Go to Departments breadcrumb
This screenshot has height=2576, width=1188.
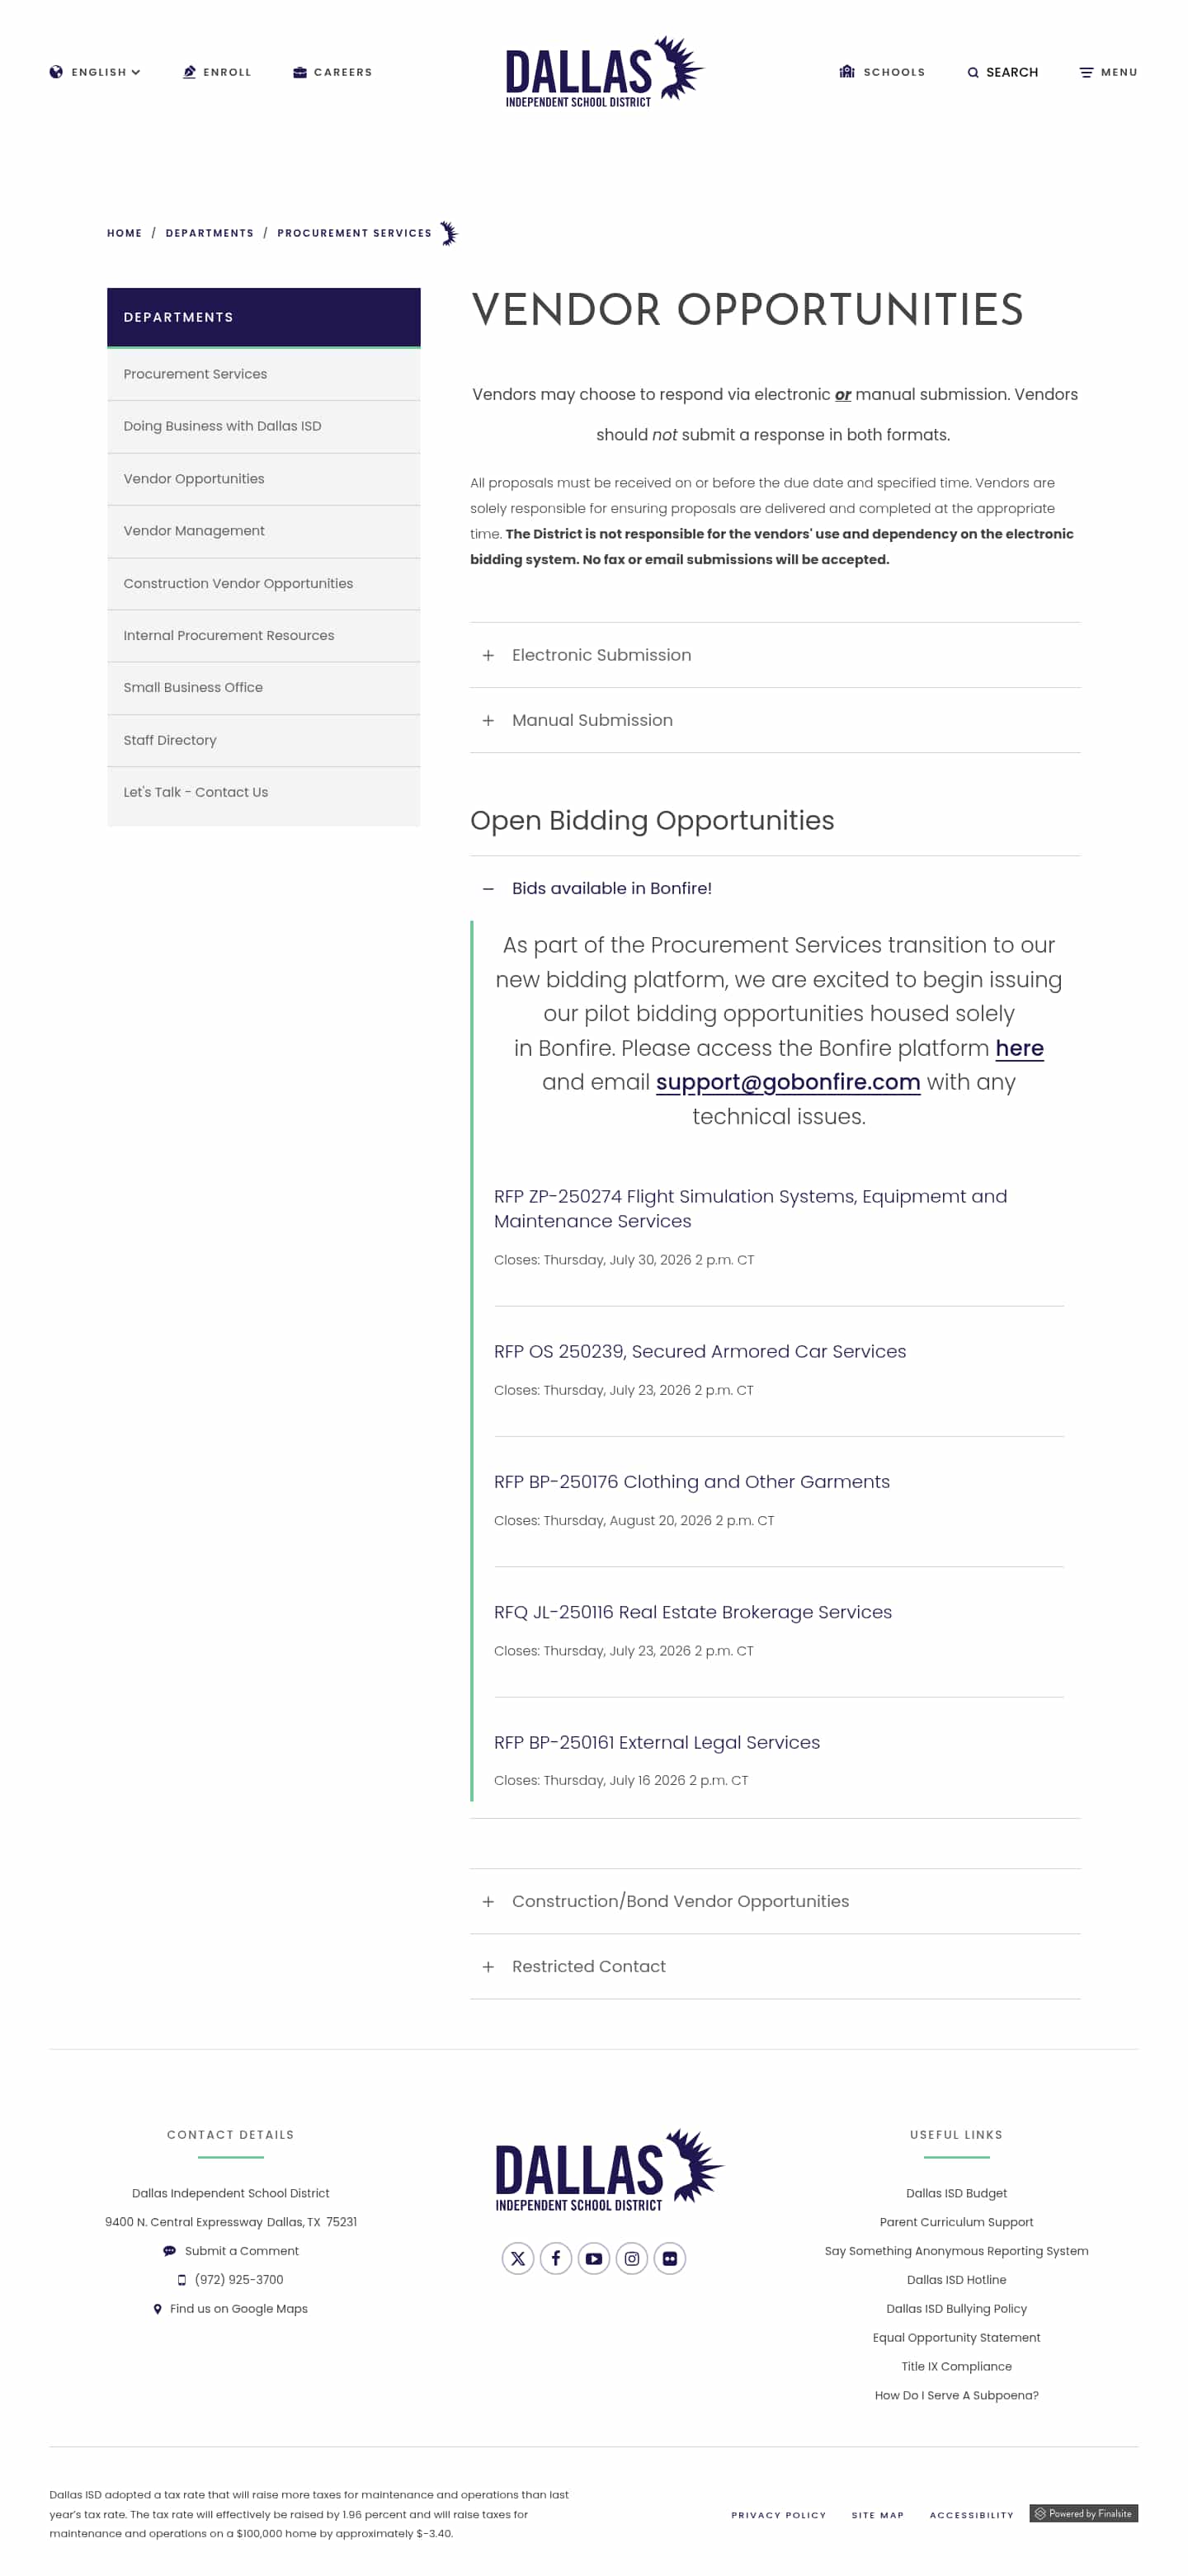click(209, 233)
